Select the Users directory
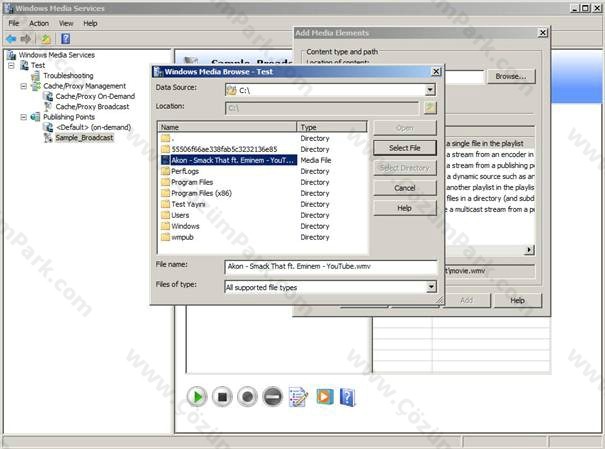The width and height of the screenshot is (605, 449). (x=175, y=215)
